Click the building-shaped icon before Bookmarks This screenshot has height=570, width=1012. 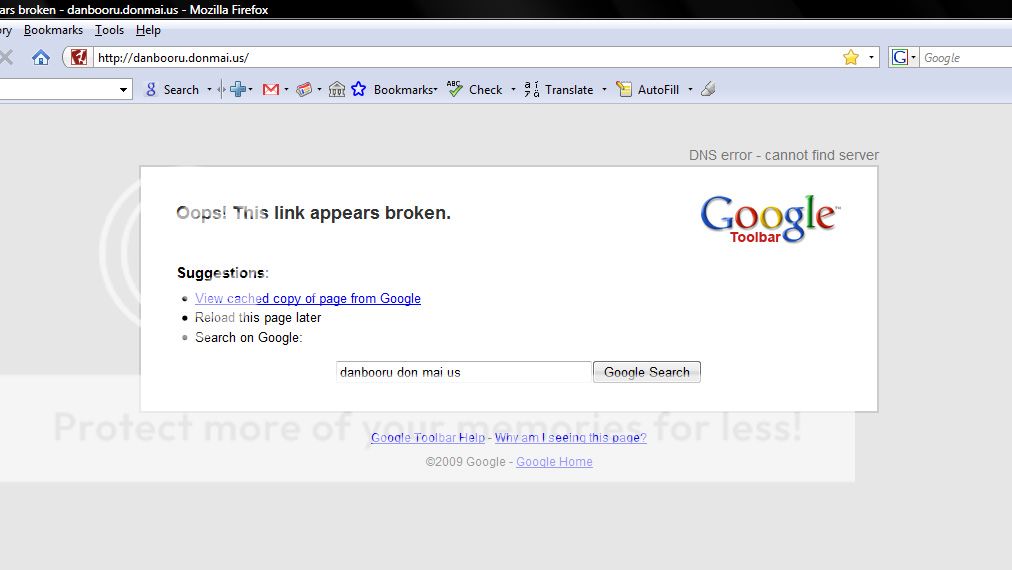[337, 89]
